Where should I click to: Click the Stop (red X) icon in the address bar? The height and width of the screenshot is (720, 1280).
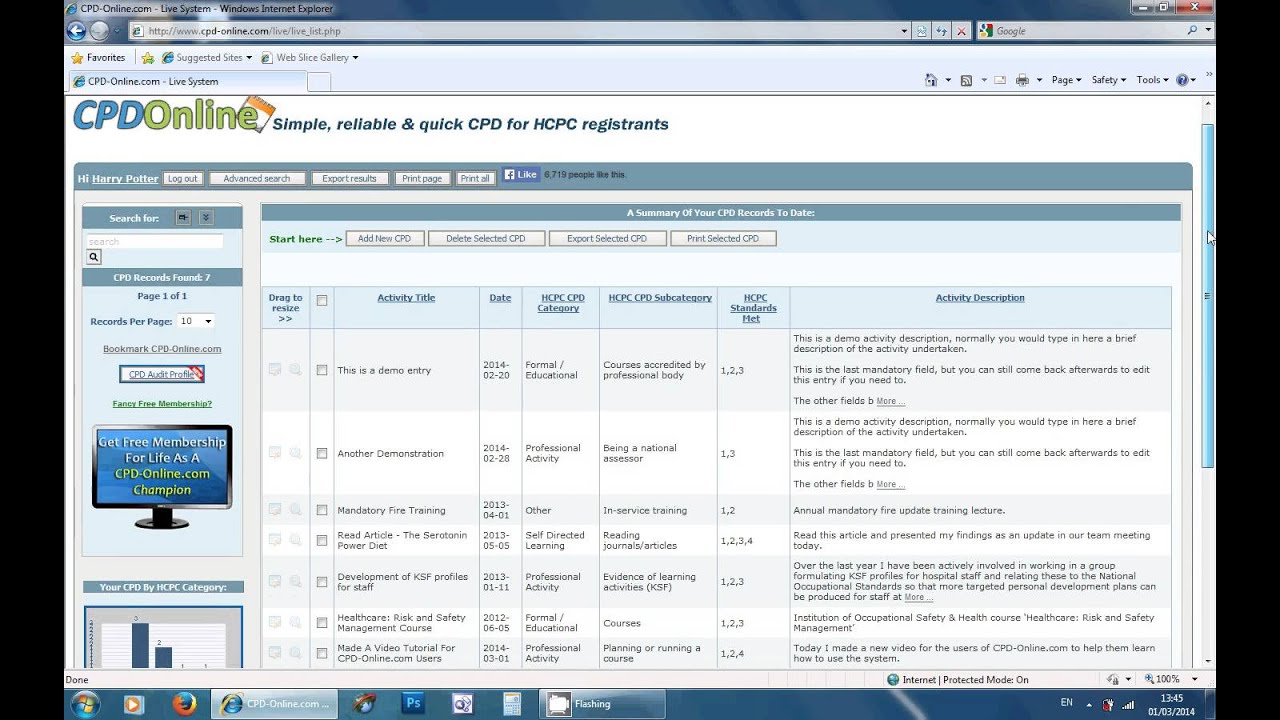[x=961, y=31]
